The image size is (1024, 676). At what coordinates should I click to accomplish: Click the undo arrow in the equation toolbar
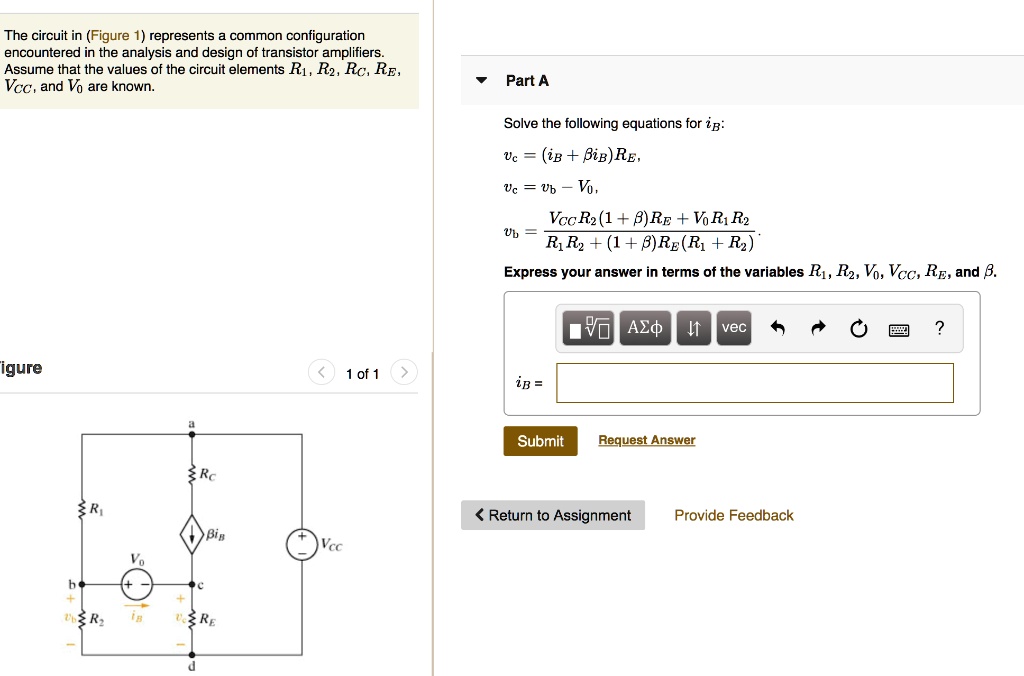(x=778, y=327)
